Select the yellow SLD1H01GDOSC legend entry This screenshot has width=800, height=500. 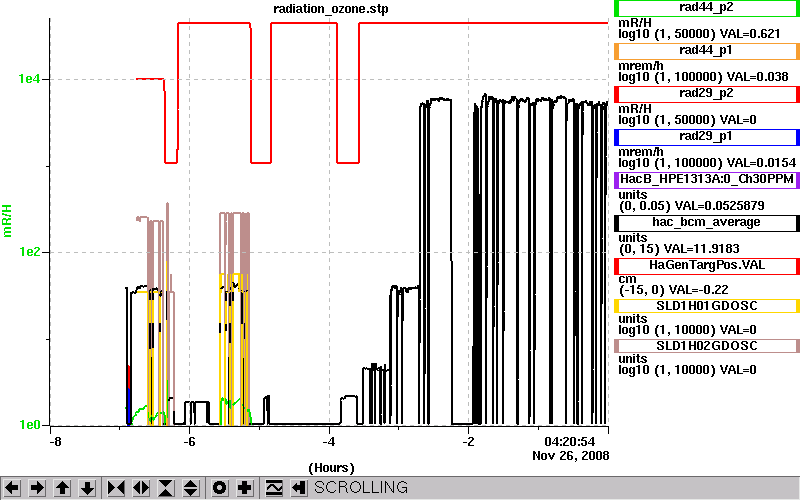pyautogui.click(x=706, y=306)
